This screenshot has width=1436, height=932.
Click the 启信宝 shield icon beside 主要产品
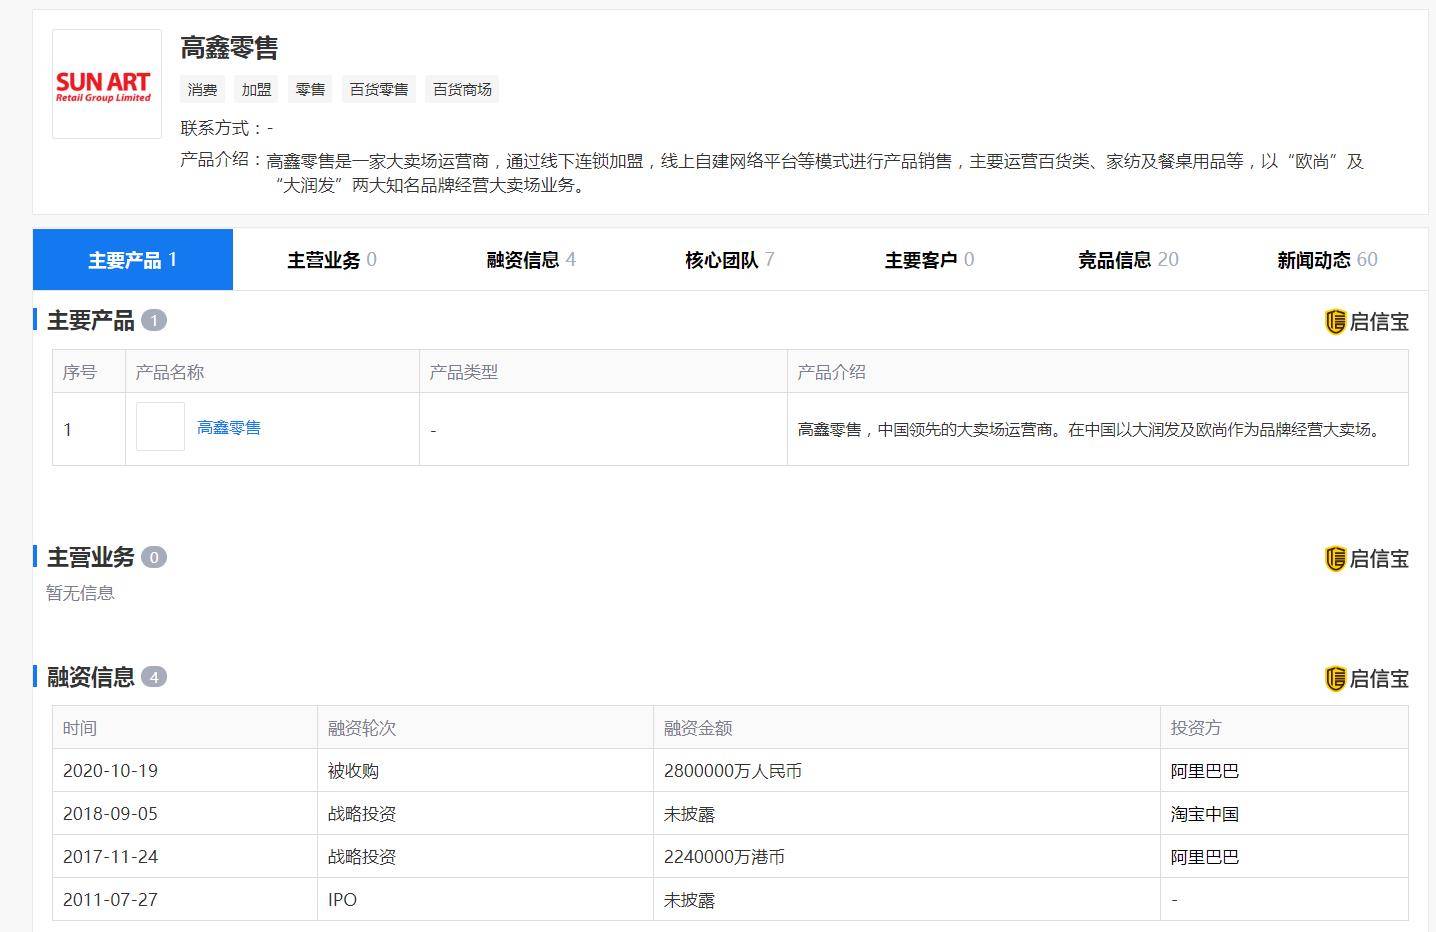(1335, 322)
